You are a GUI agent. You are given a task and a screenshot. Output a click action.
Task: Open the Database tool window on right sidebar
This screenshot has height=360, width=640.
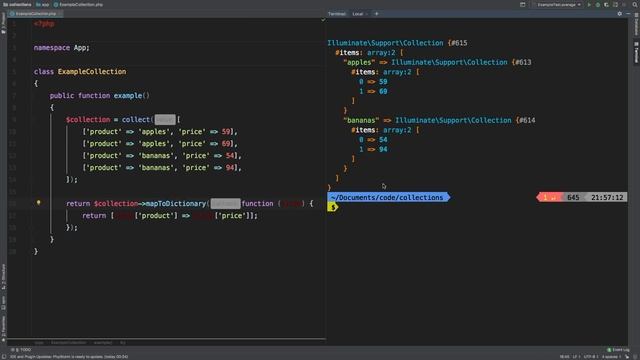[x=636, y=23]
